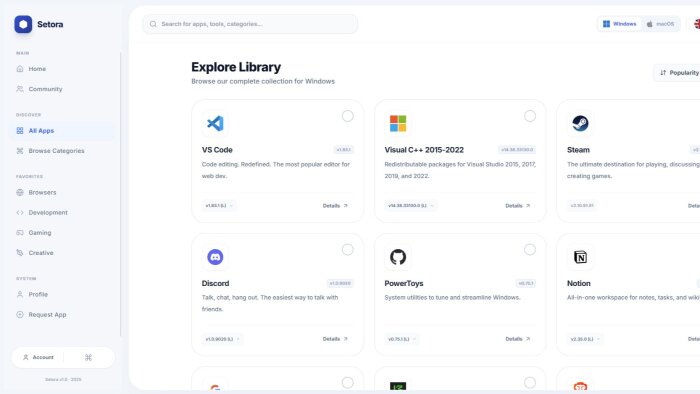
Task: Switch platform to macOS
Action: [661, 24]
